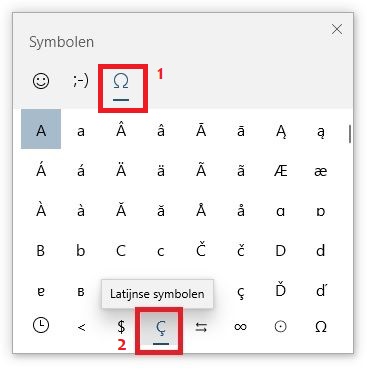Insert the highlighted capital A symbol
The image size is (367, 373).
(x=41, y=129)
